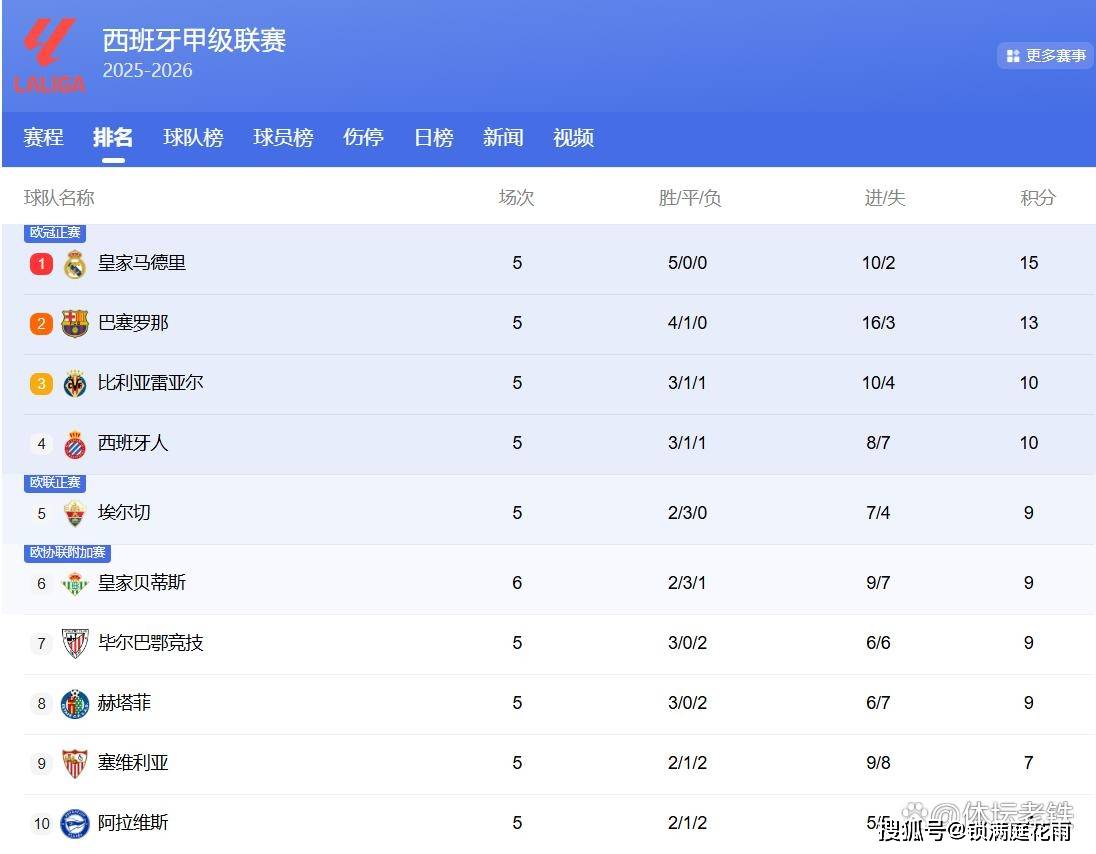Click the Elche club crest

pos(75,514)
